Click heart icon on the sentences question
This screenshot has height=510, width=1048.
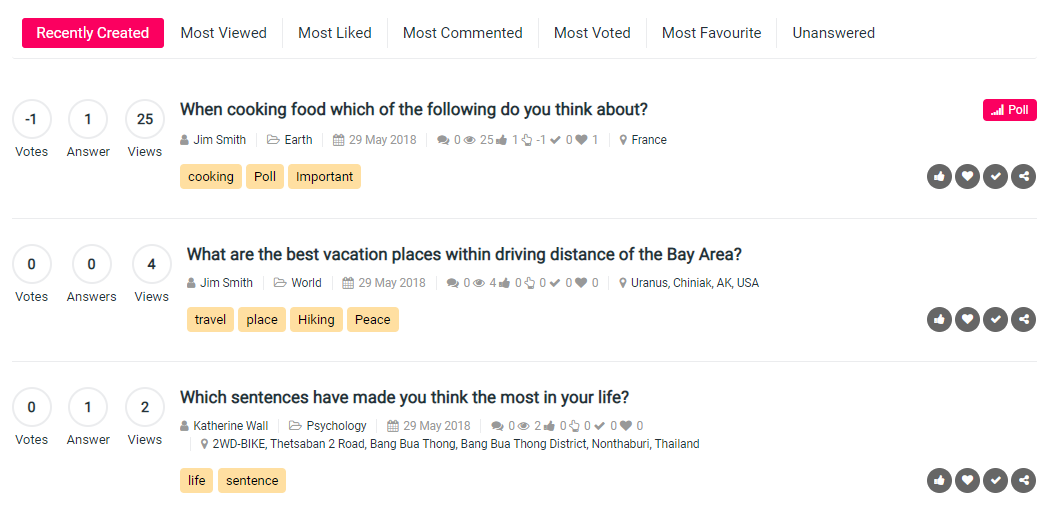pos(966,481)
